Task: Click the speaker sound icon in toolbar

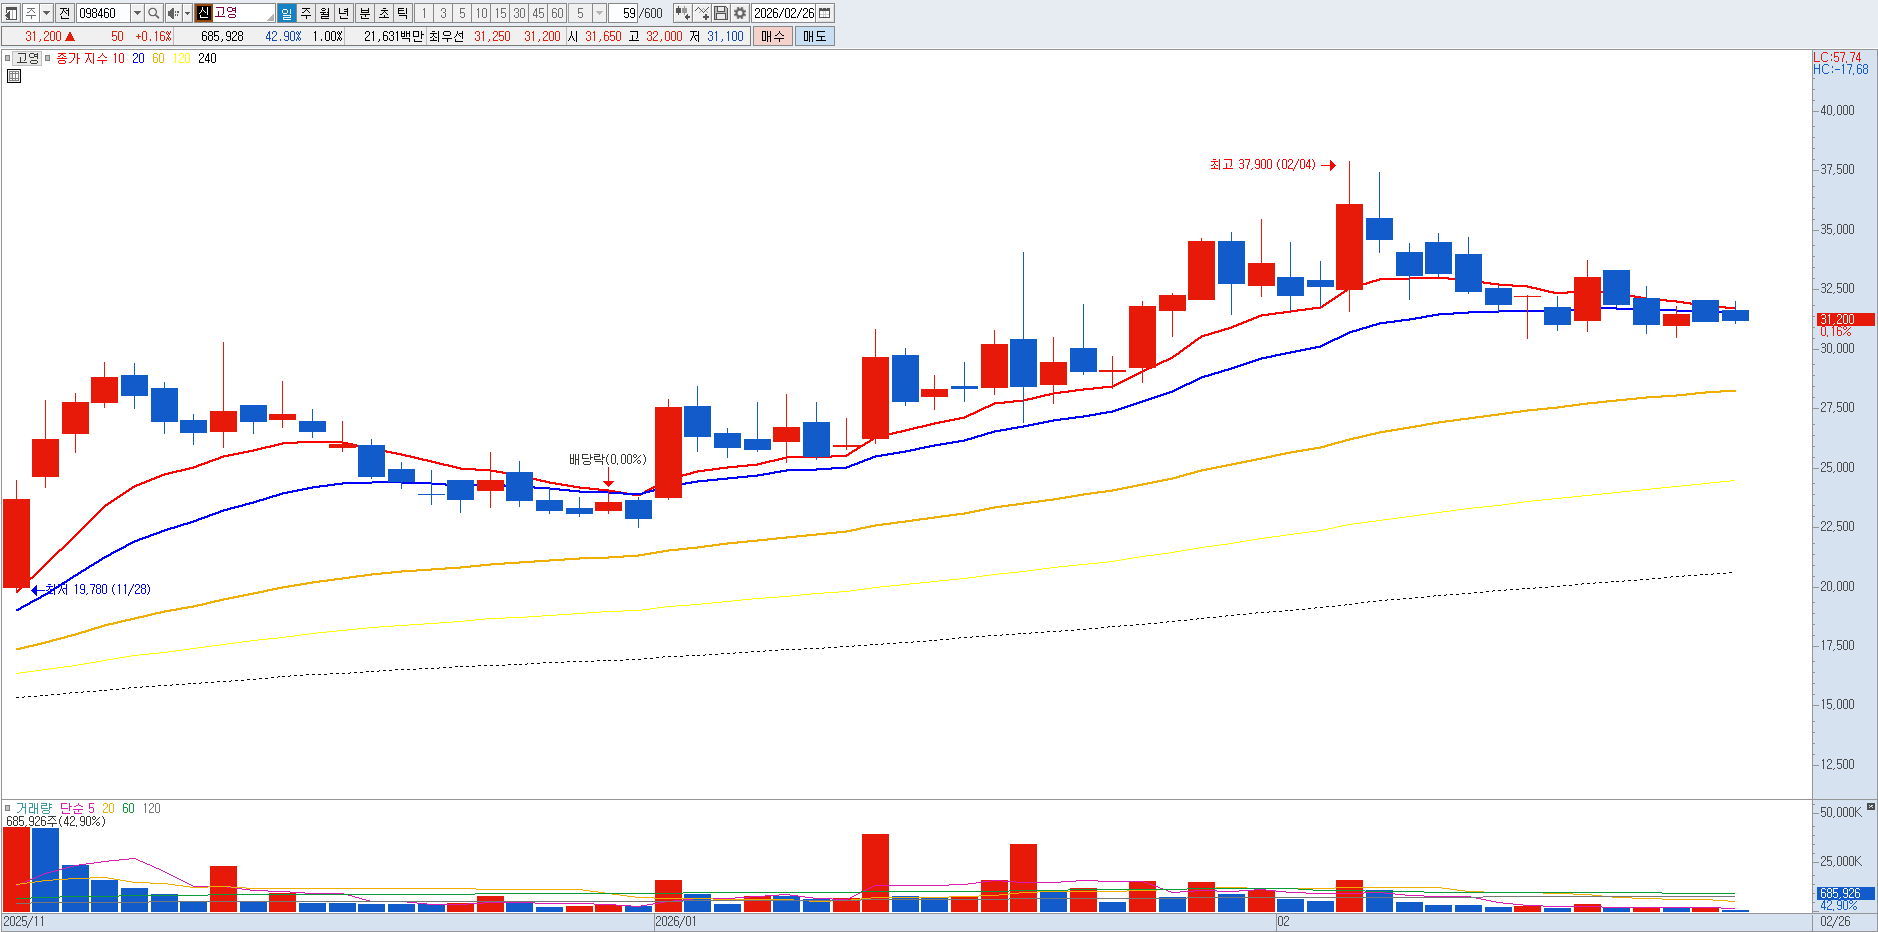Action: tap(172, 13)
